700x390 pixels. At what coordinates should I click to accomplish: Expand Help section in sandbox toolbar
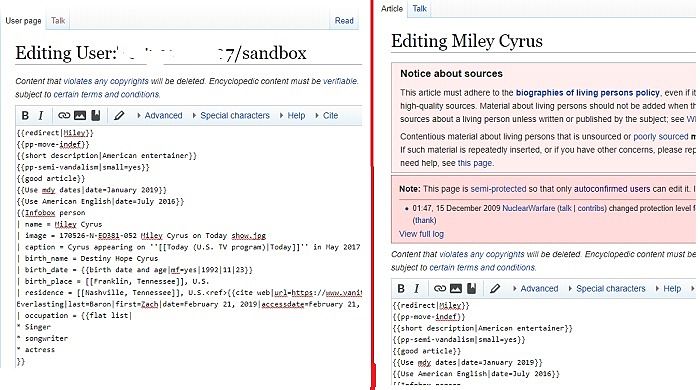[292, 116]
